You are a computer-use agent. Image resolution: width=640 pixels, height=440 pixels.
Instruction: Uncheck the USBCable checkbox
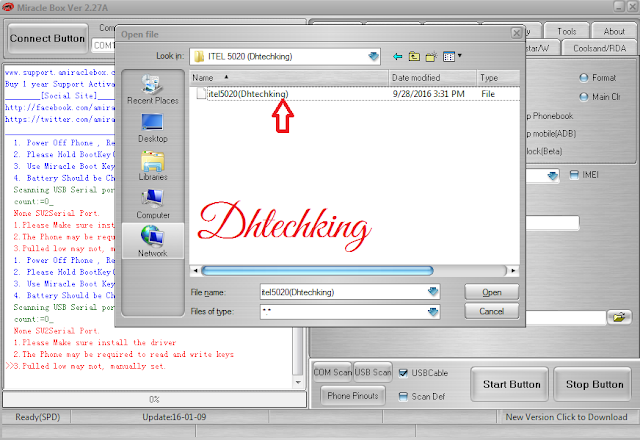tap(403, 373)
